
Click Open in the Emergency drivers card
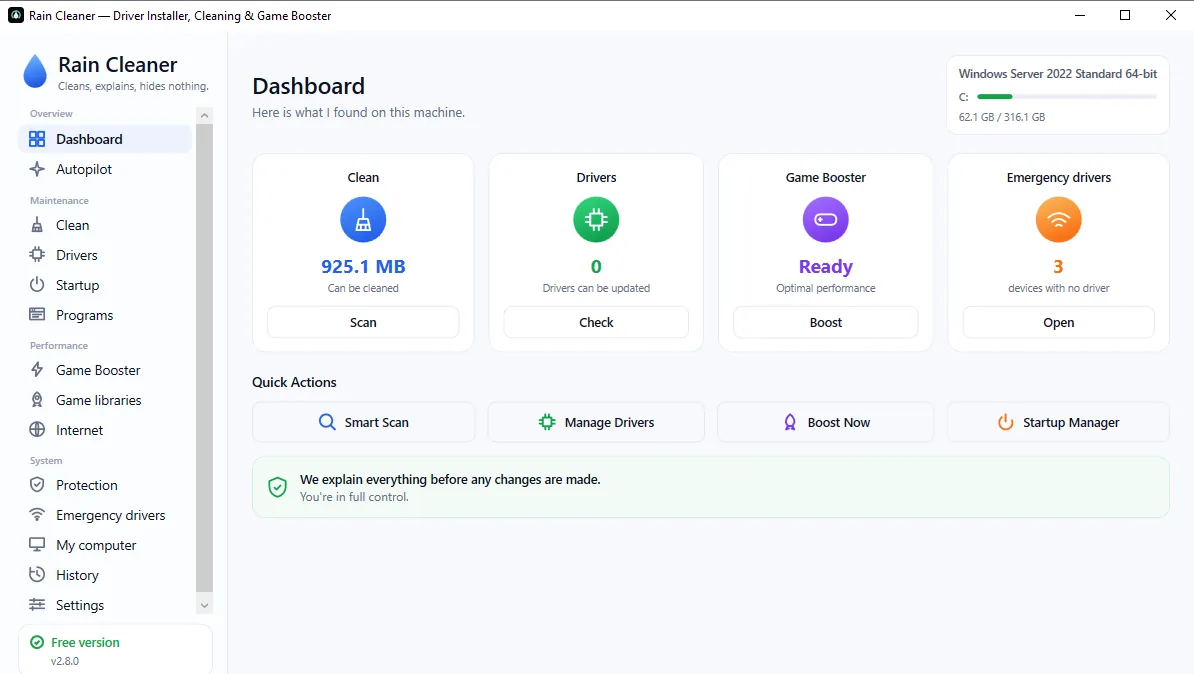pyautogui.click(x=1058, y=322)
